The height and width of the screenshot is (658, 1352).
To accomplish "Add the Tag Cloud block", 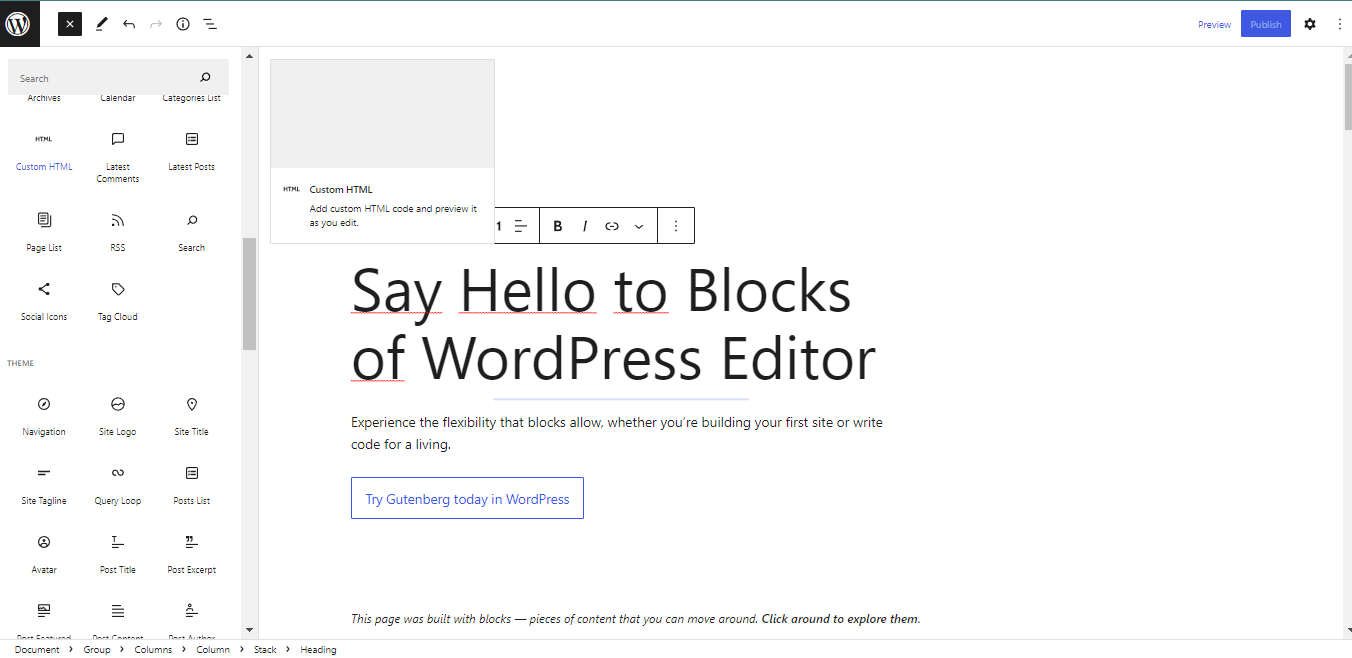I will (118, 301).
